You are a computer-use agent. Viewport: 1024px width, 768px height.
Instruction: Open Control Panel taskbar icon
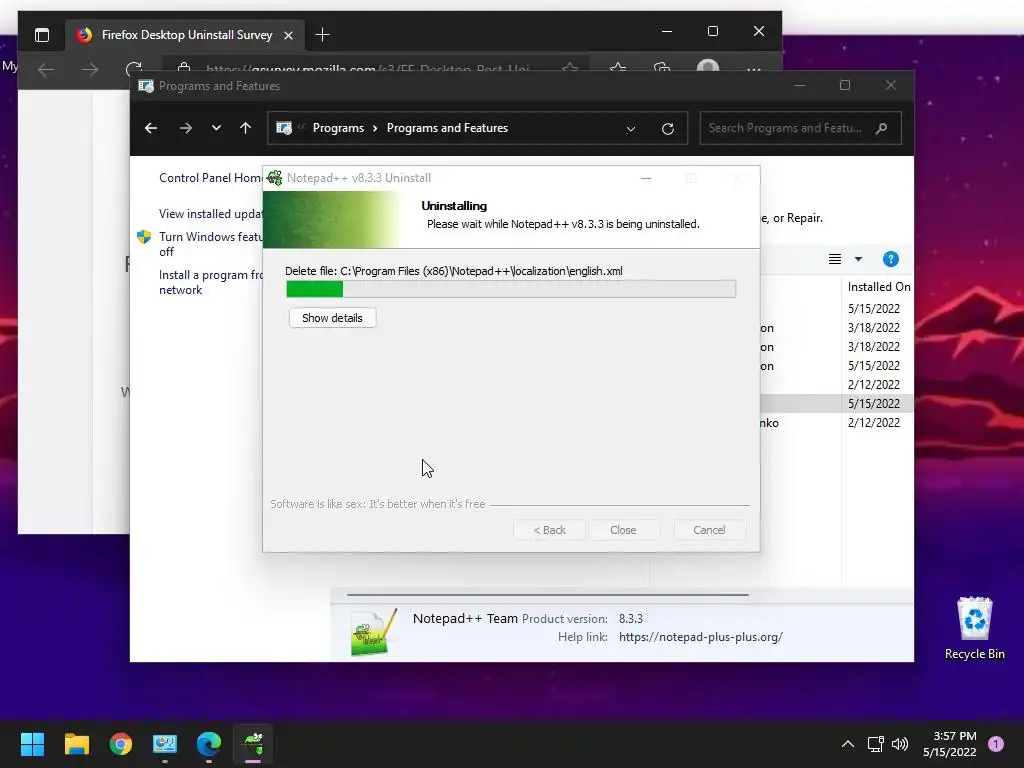coord(165,744)
